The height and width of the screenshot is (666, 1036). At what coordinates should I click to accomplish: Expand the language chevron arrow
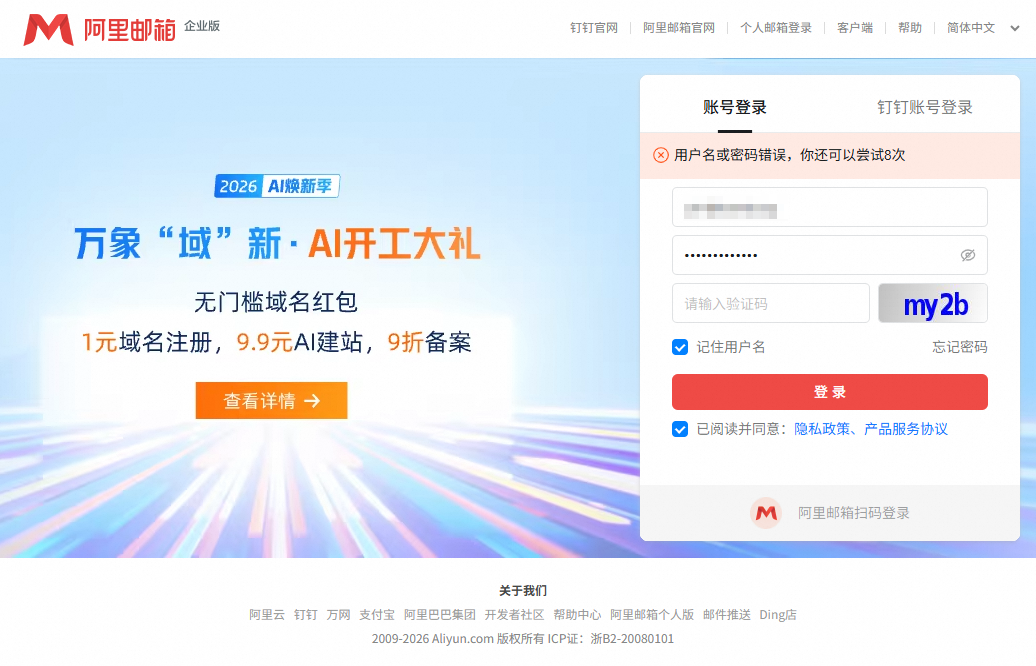click(1015, 28)
